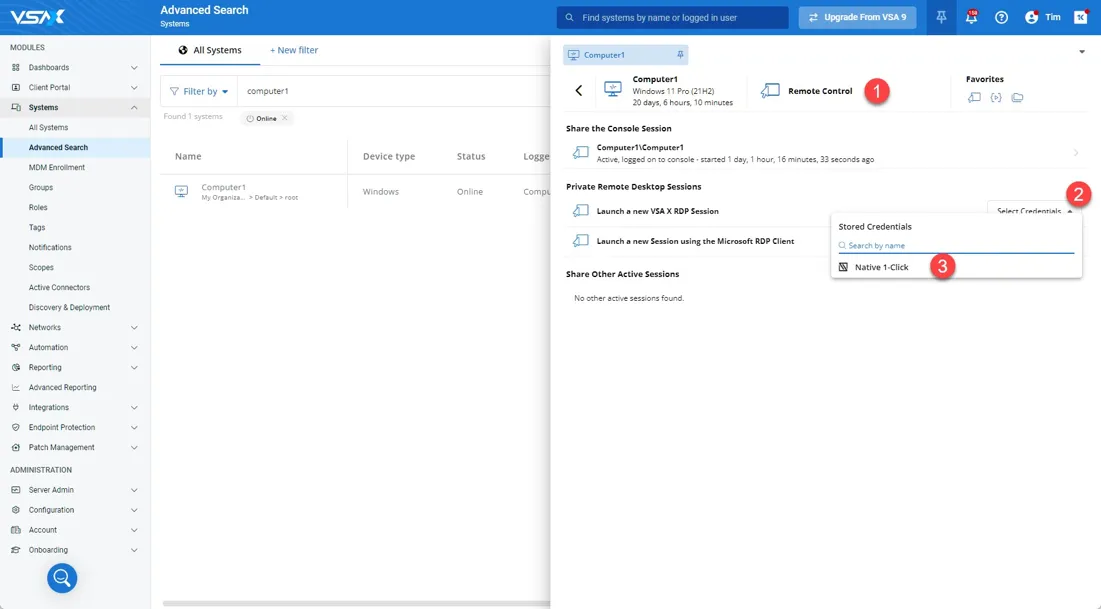Choose Native 1-Click stored credential

point(881,267)
